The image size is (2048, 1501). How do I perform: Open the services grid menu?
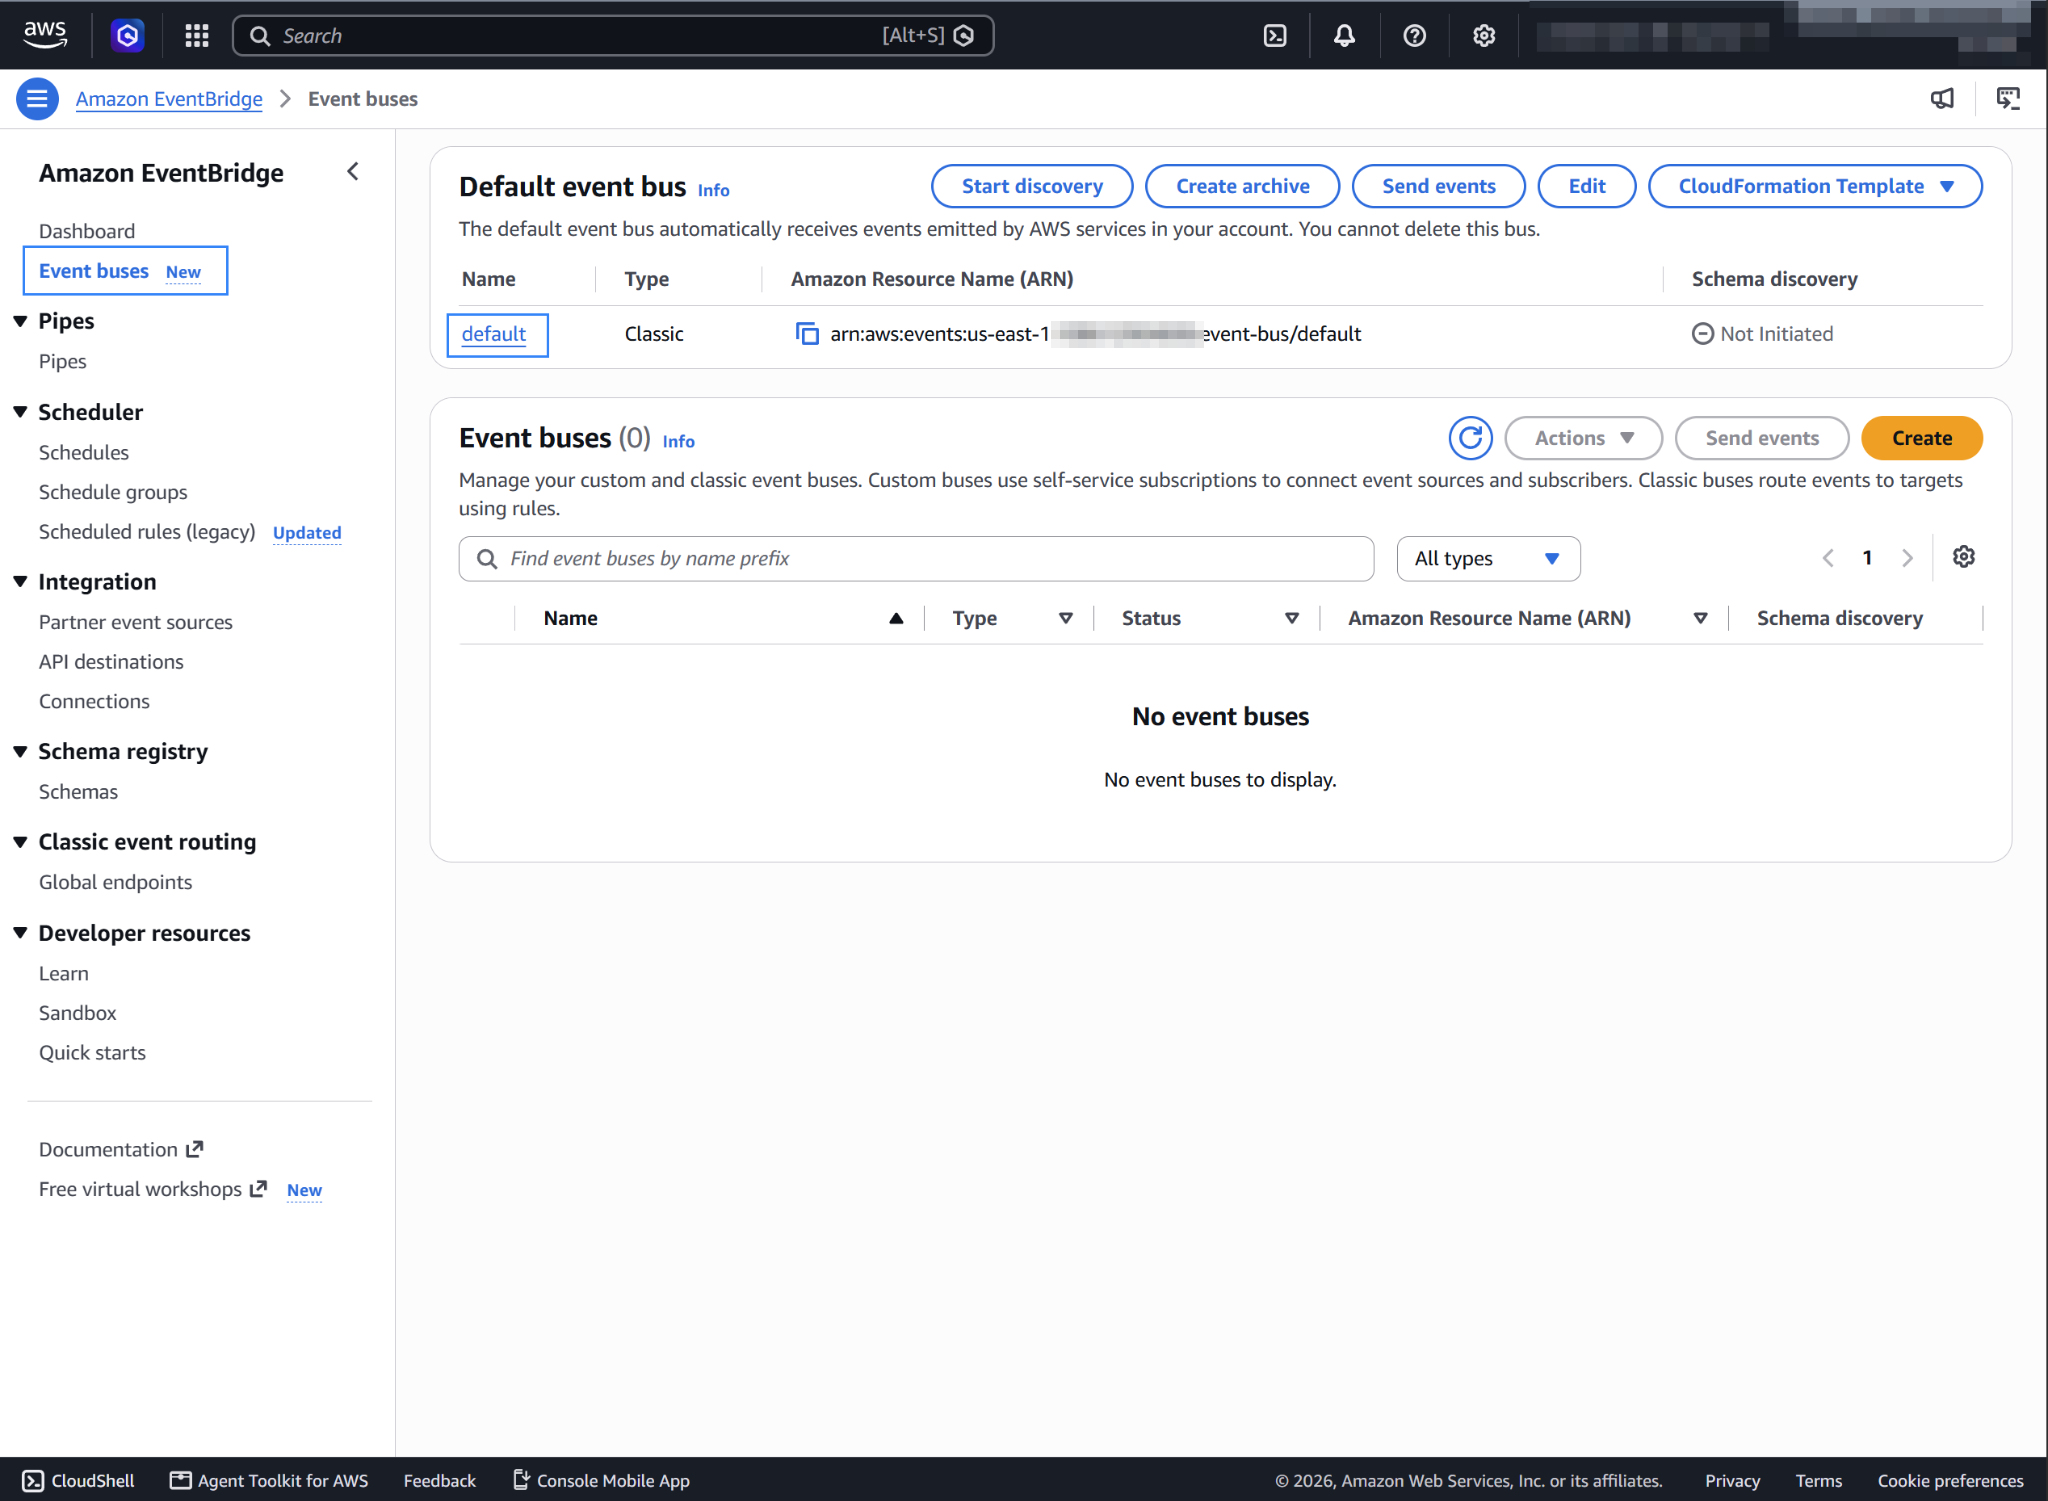pos(197,36)
